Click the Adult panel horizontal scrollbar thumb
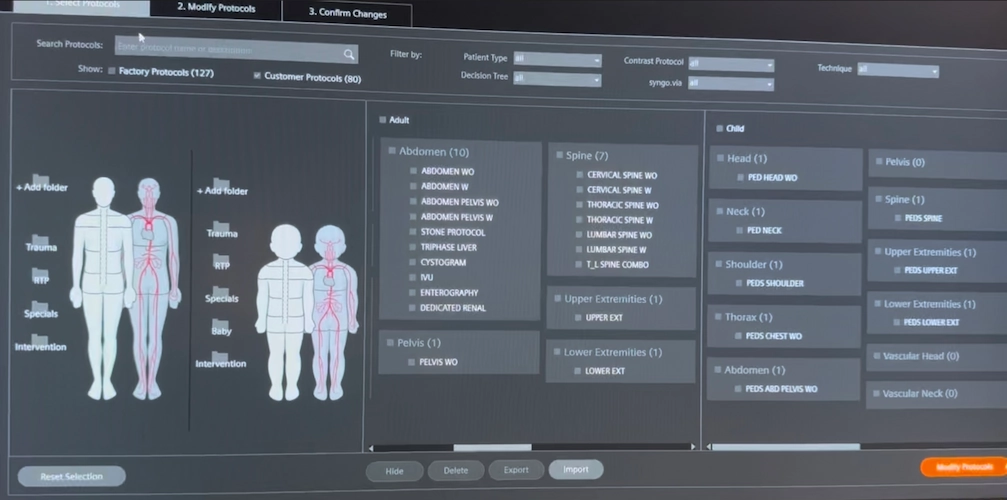This screenshot has width=1007, height=500. pos(492,447)
